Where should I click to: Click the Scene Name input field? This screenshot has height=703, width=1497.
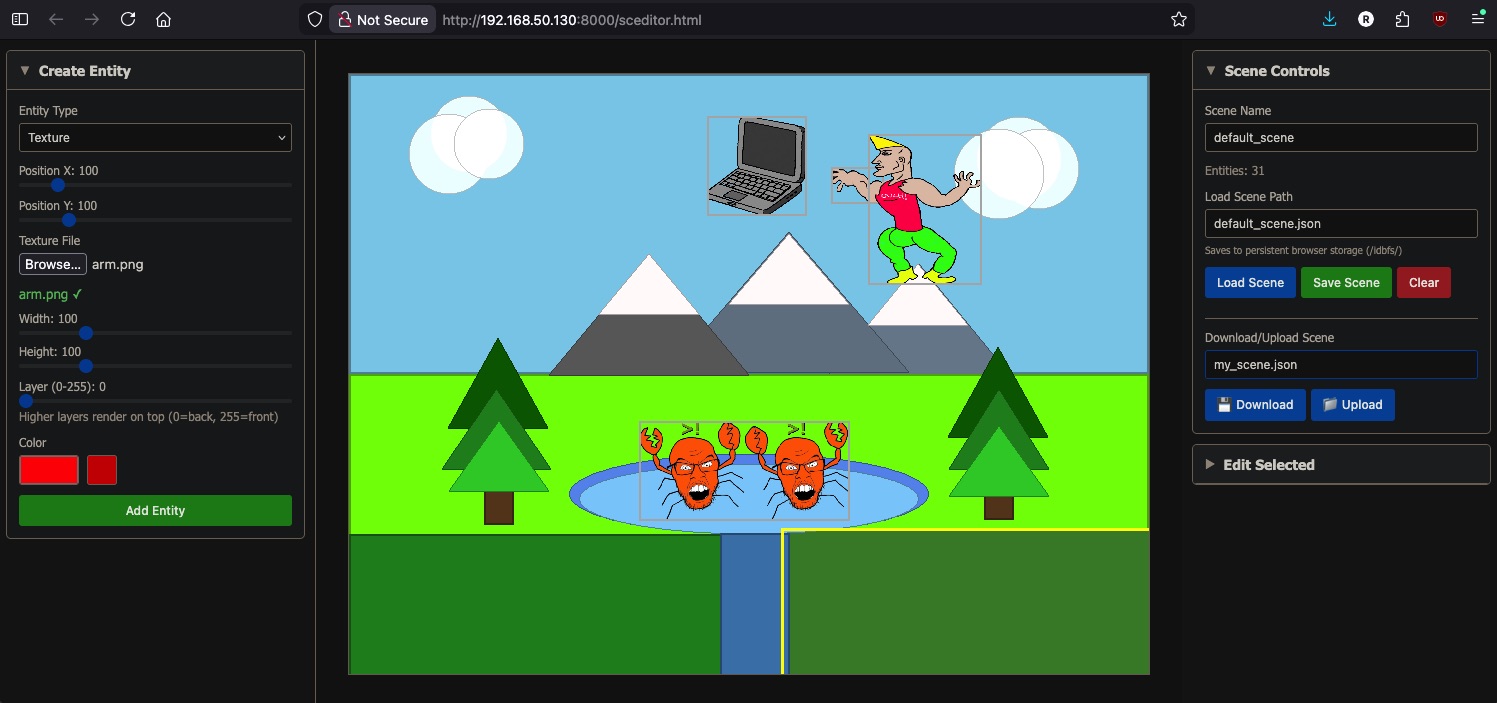pyautogui.click(x=1341, y=138)
